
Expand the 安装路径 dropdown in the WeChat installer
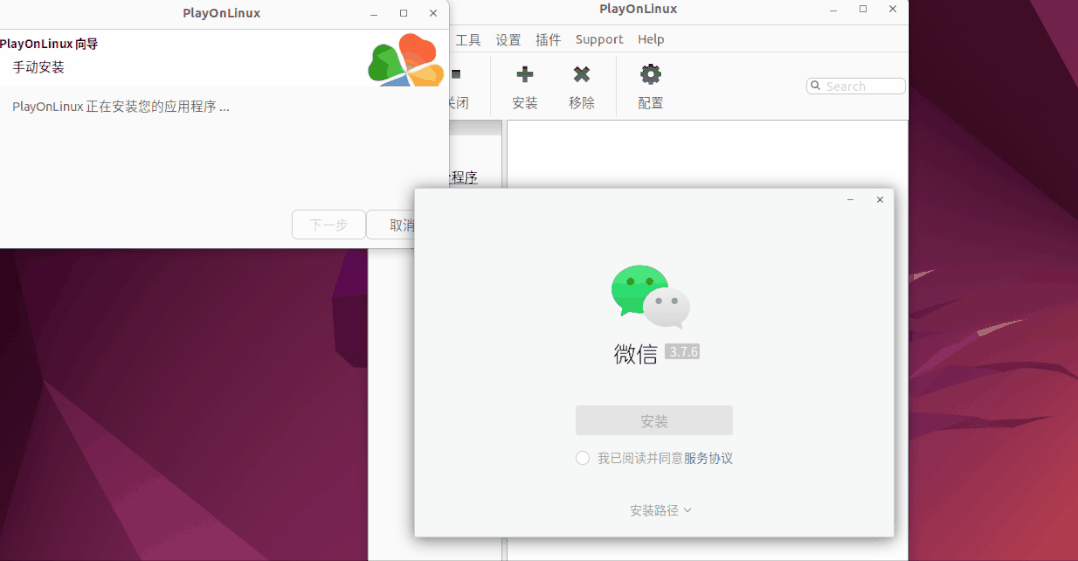[x=661, y=510]
